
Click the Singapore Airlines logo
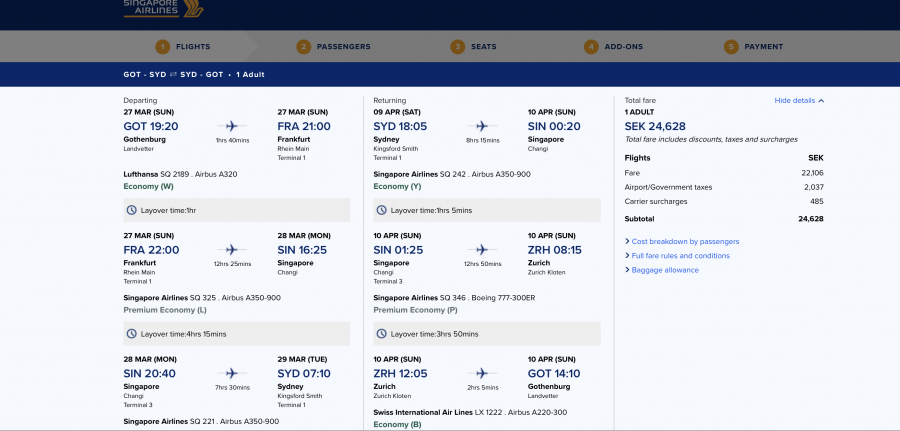(163, 9)
